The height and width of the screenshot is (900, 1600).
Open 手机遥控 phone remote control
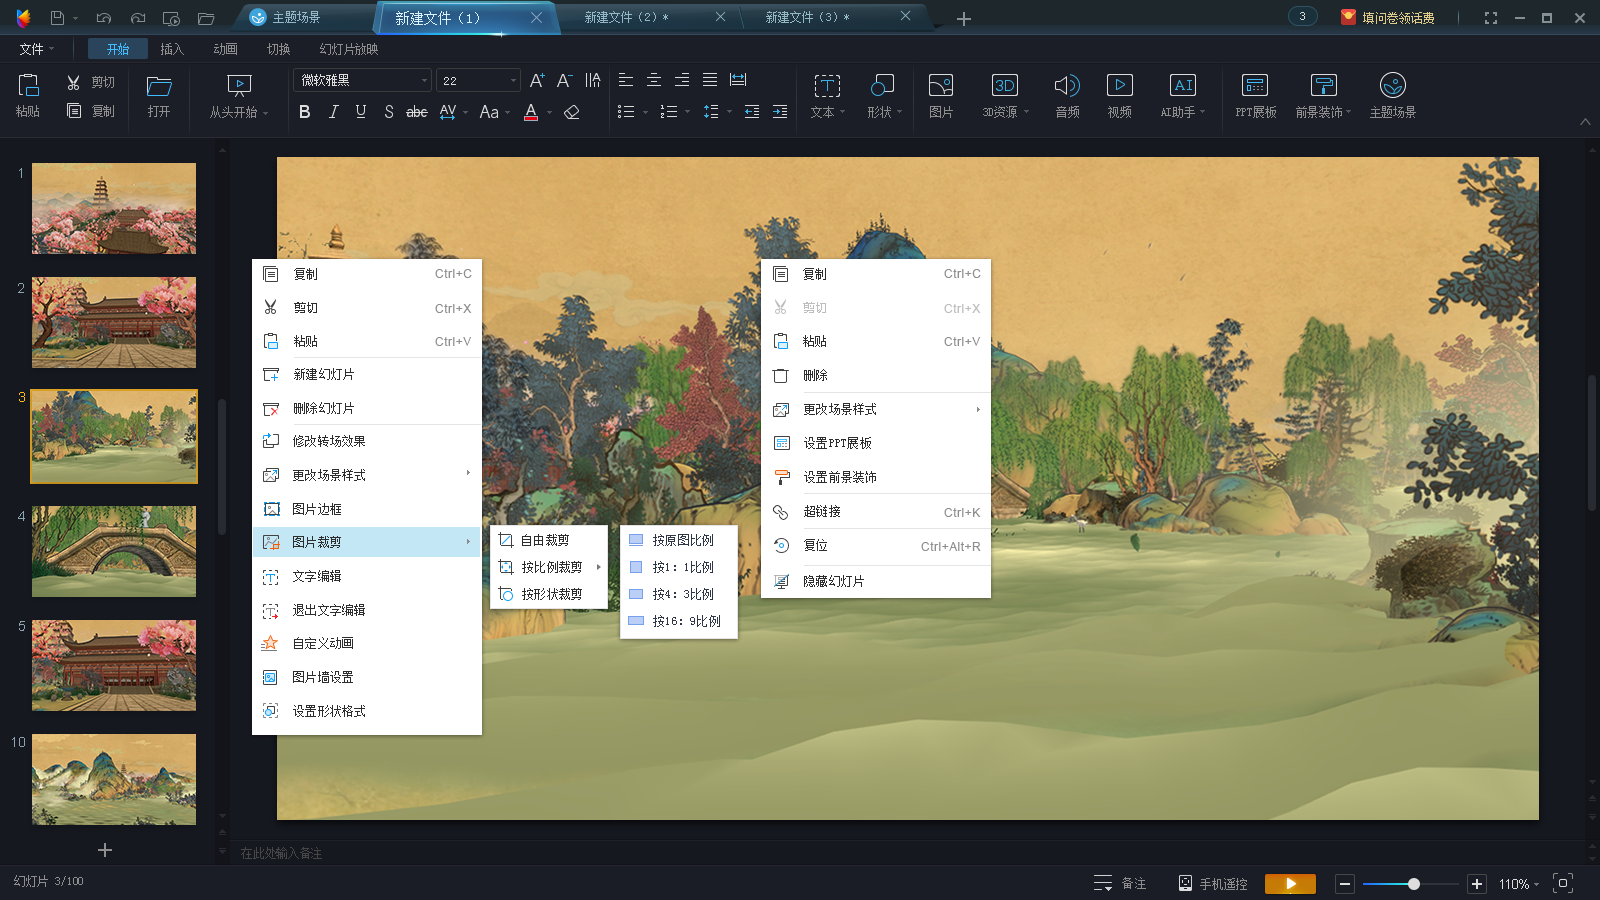click(1213, 884)
